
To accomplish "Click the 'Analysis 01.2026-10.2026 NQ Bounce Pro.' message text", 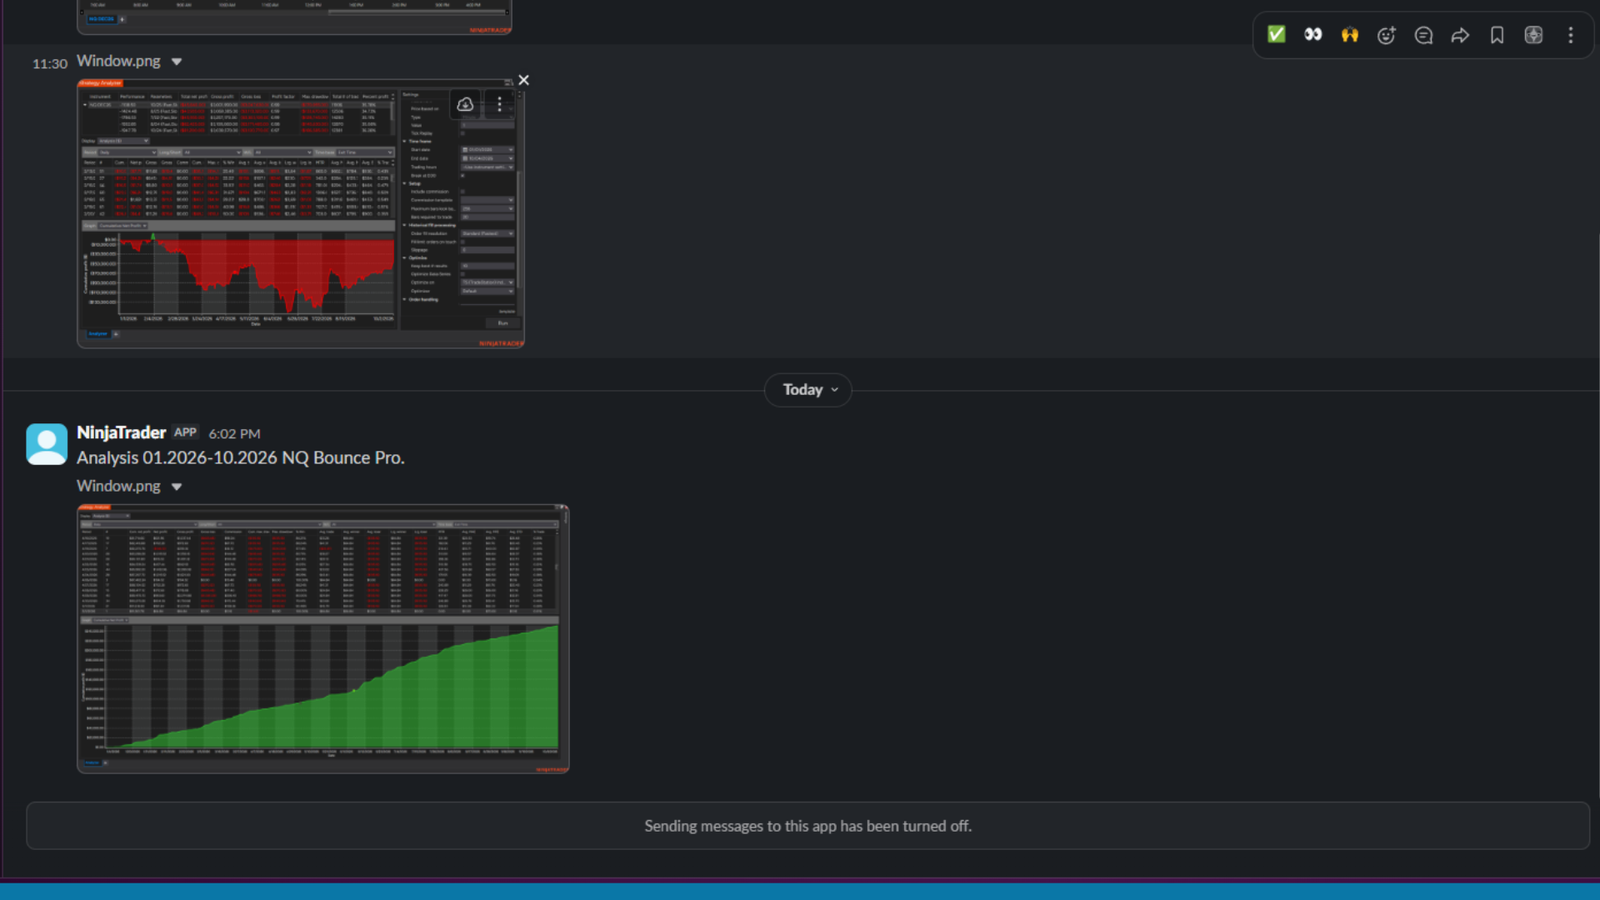I will point(241,458).
